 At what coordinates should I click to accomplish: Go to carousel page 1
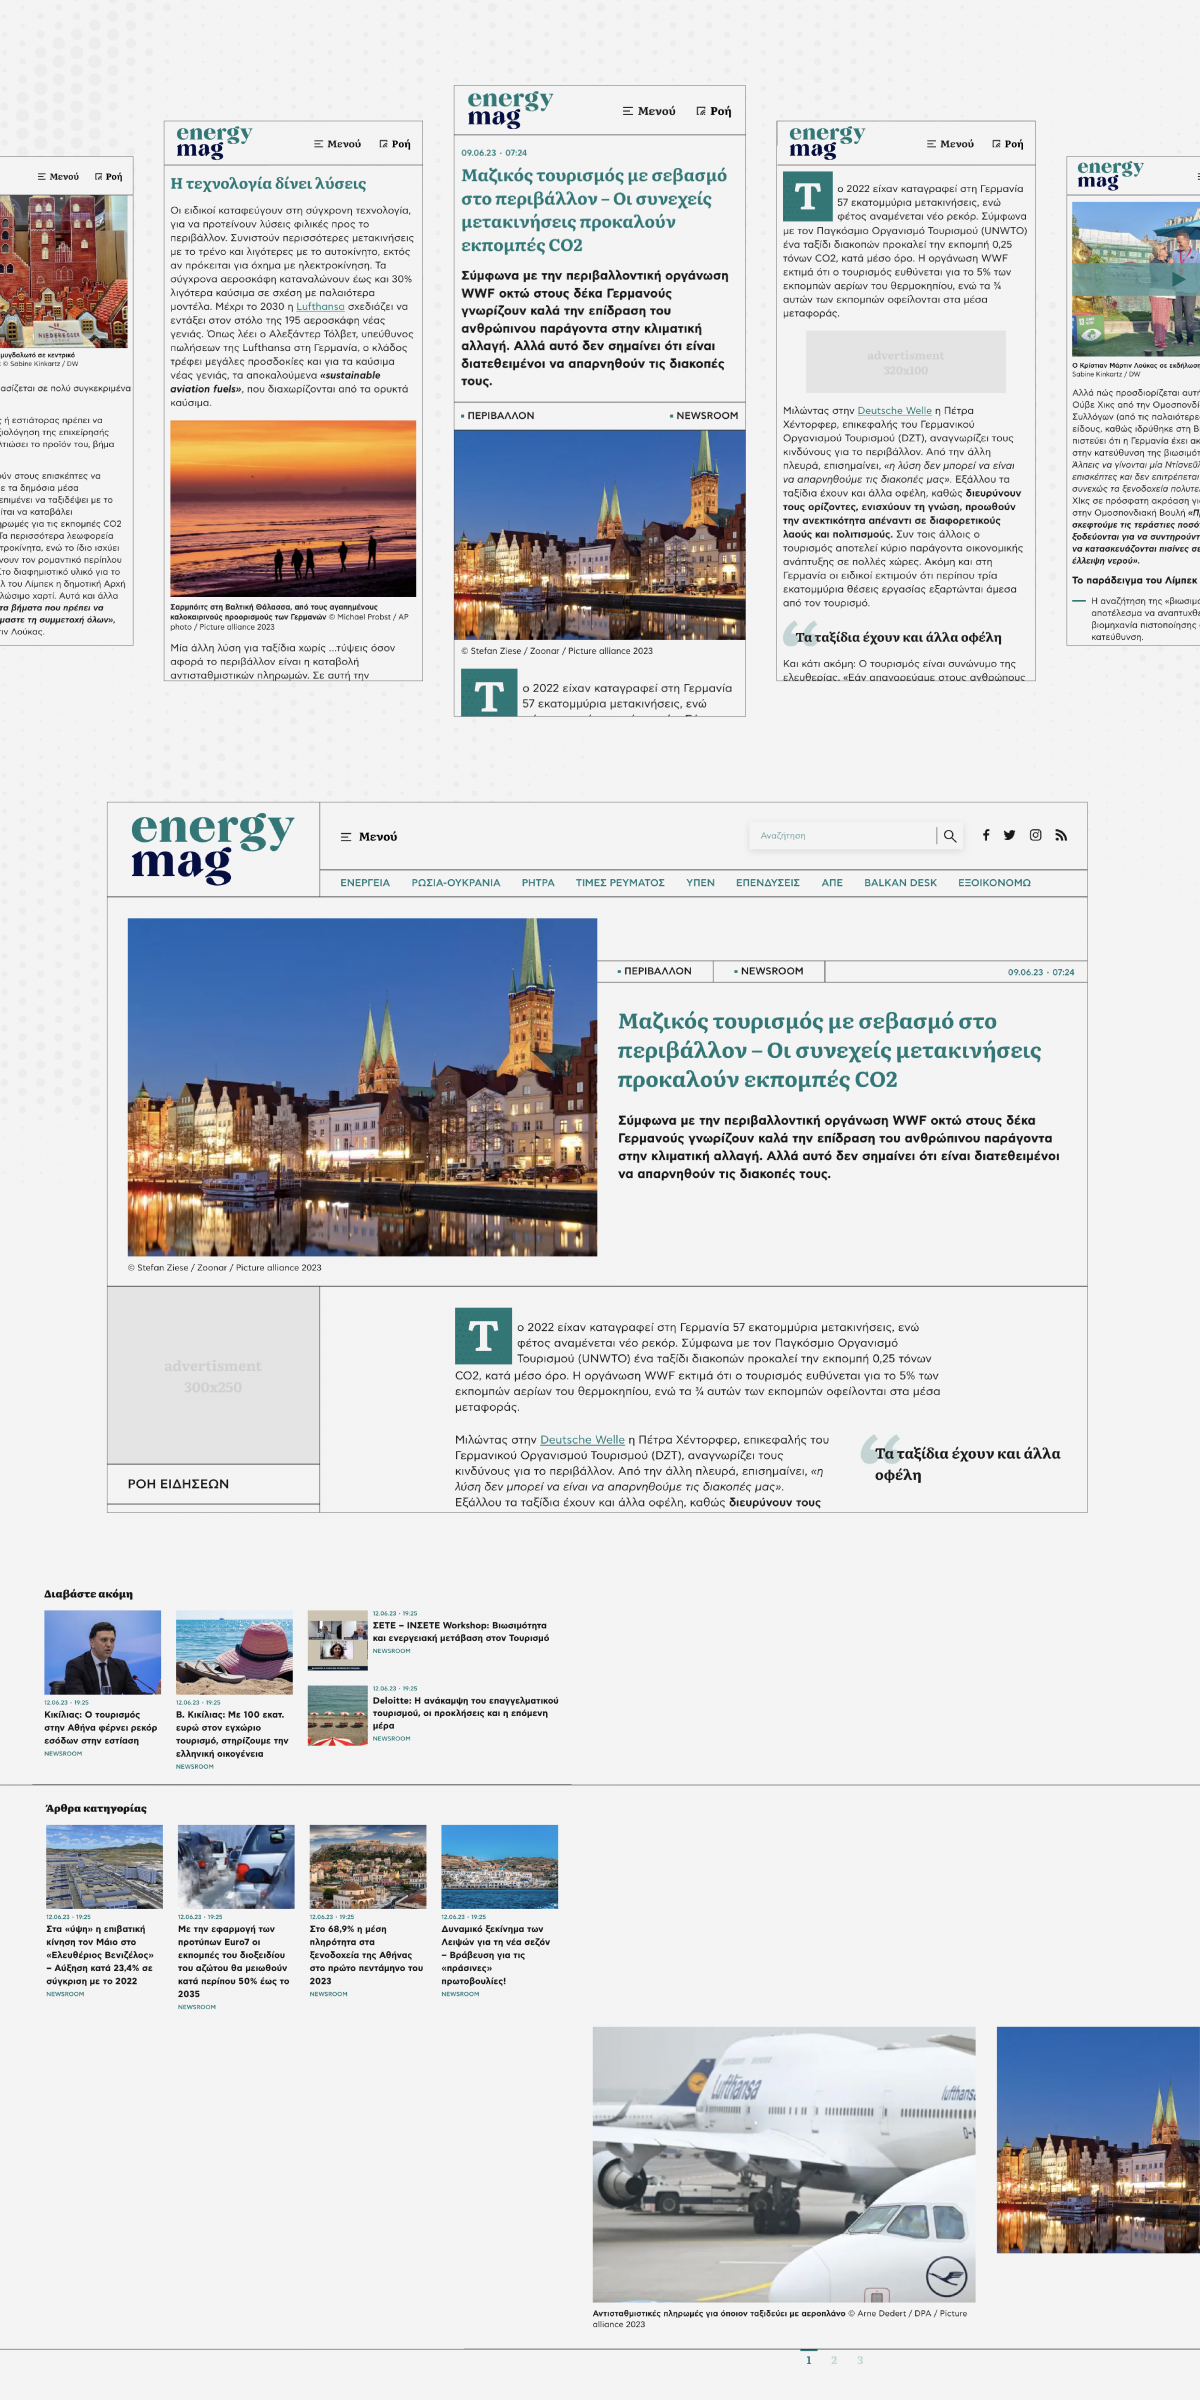(809, 2360)
